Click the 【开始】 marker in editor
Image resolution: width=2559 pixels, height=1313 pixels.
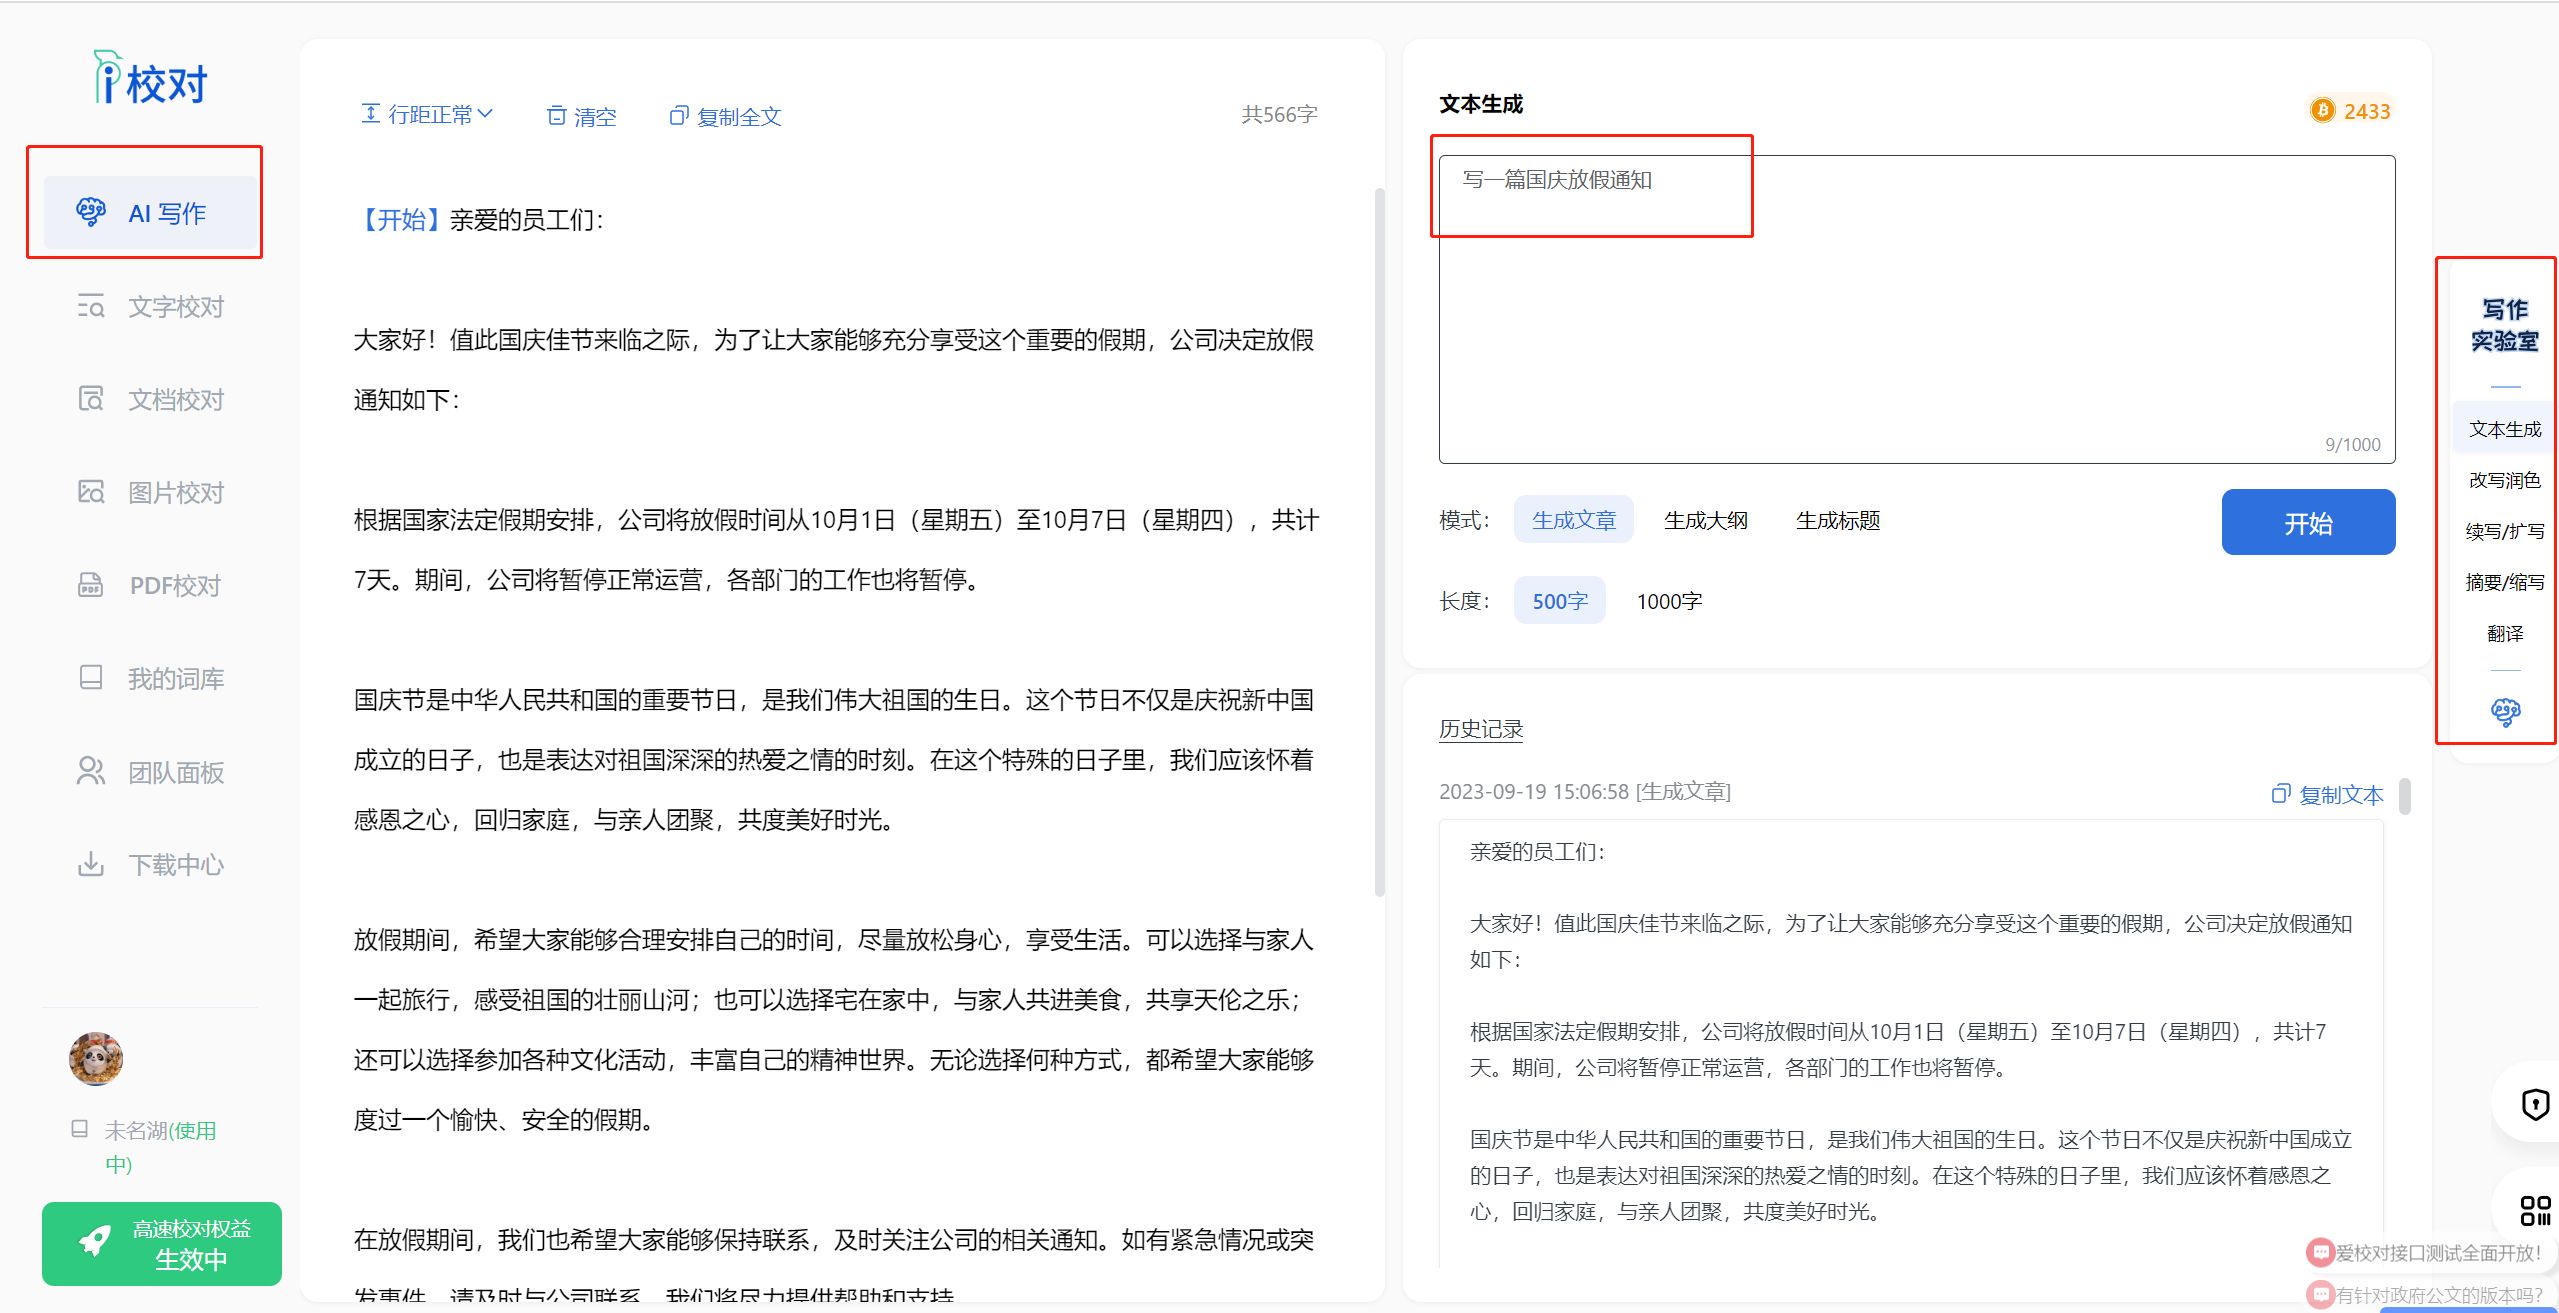click(401, 220)
